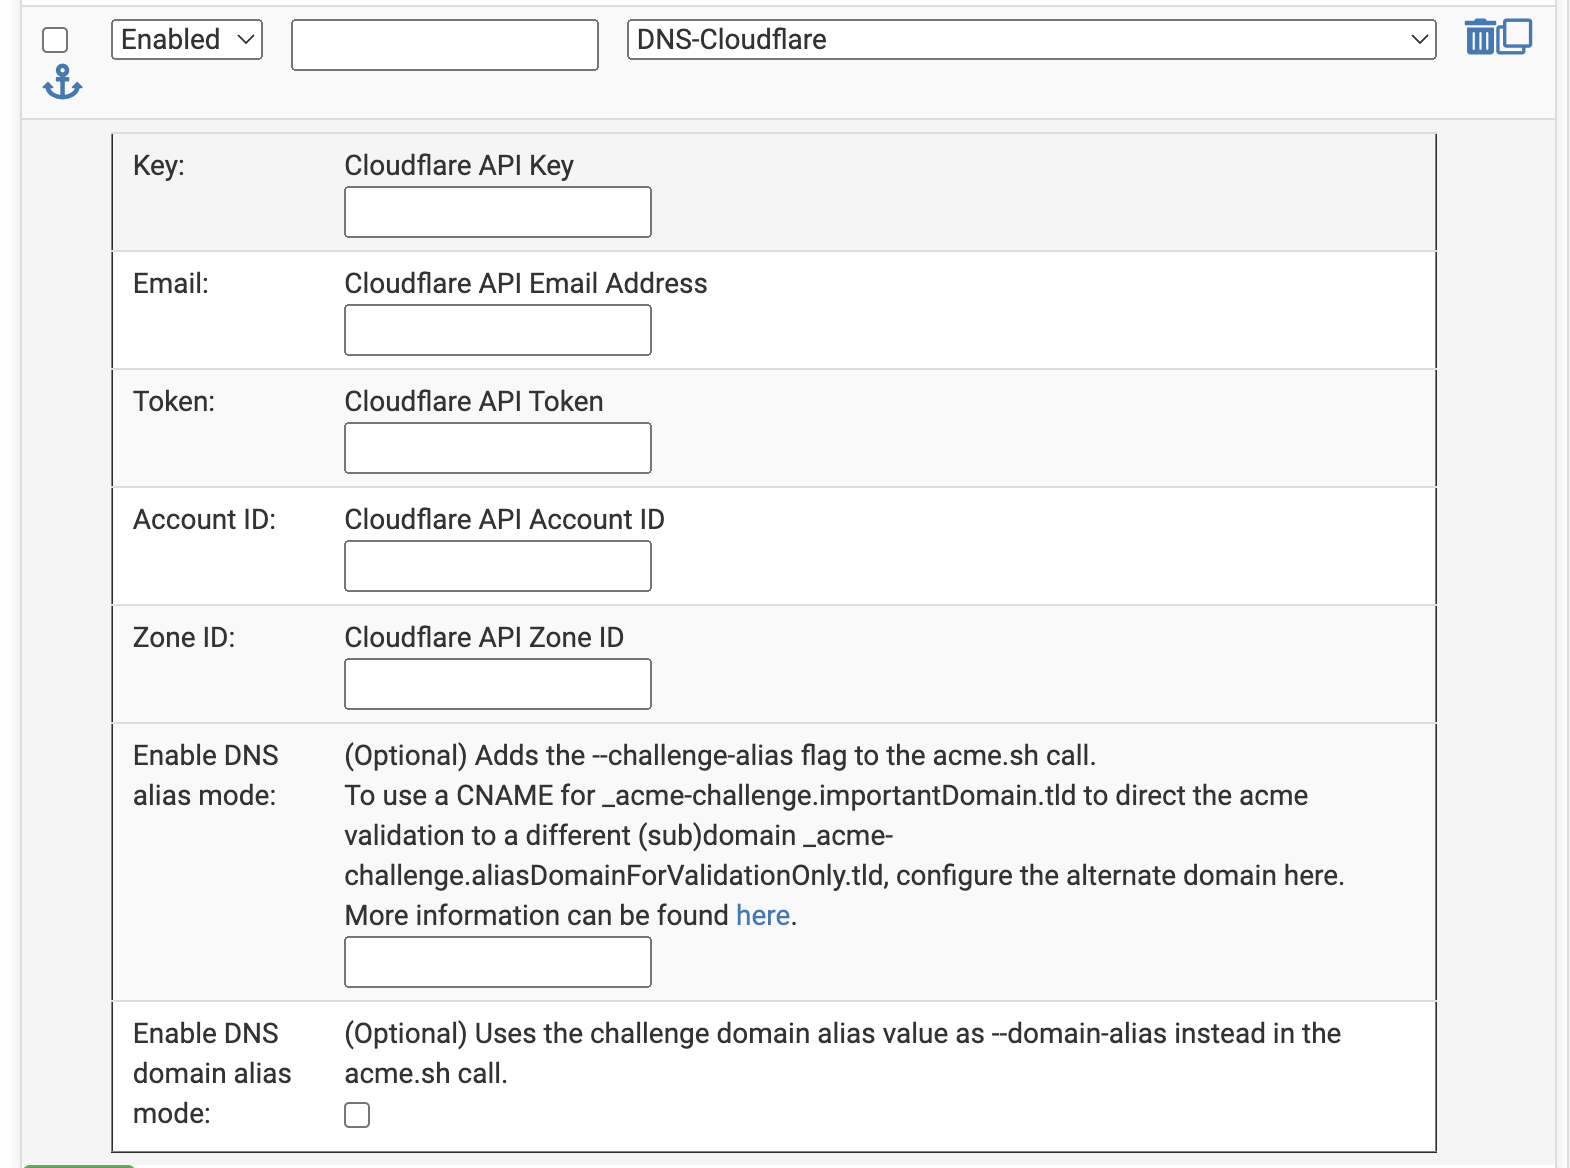Screen dimensions: 1570x1168
Task: Click the anchor icon to move the row
Action: point(62,82)
